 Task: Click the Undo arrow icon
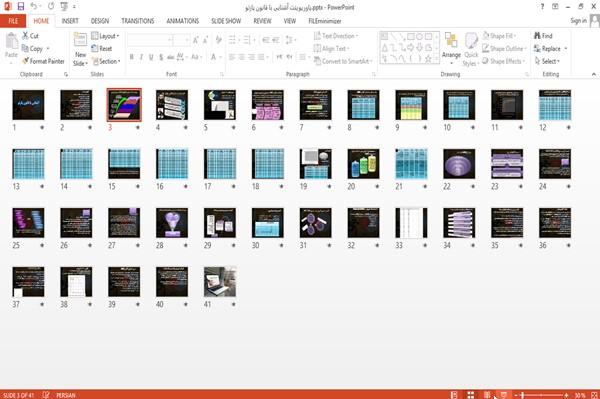point(34,6)
